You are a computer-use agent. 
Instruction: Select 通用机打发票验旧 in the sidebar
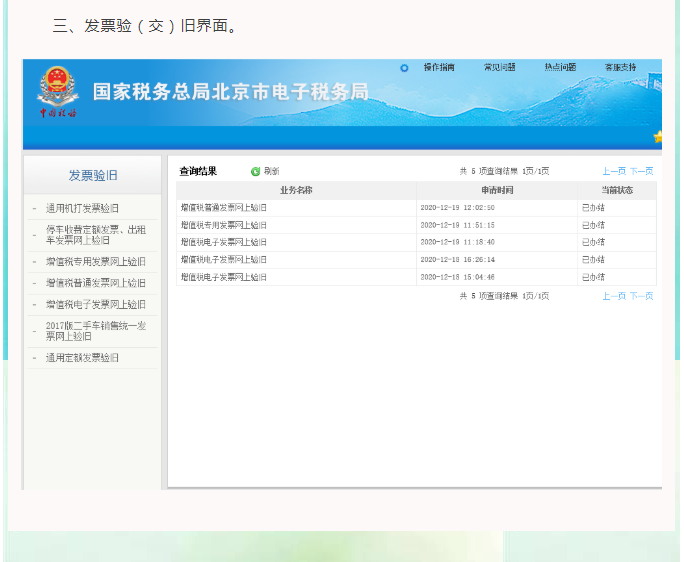[x=82, y=209]
